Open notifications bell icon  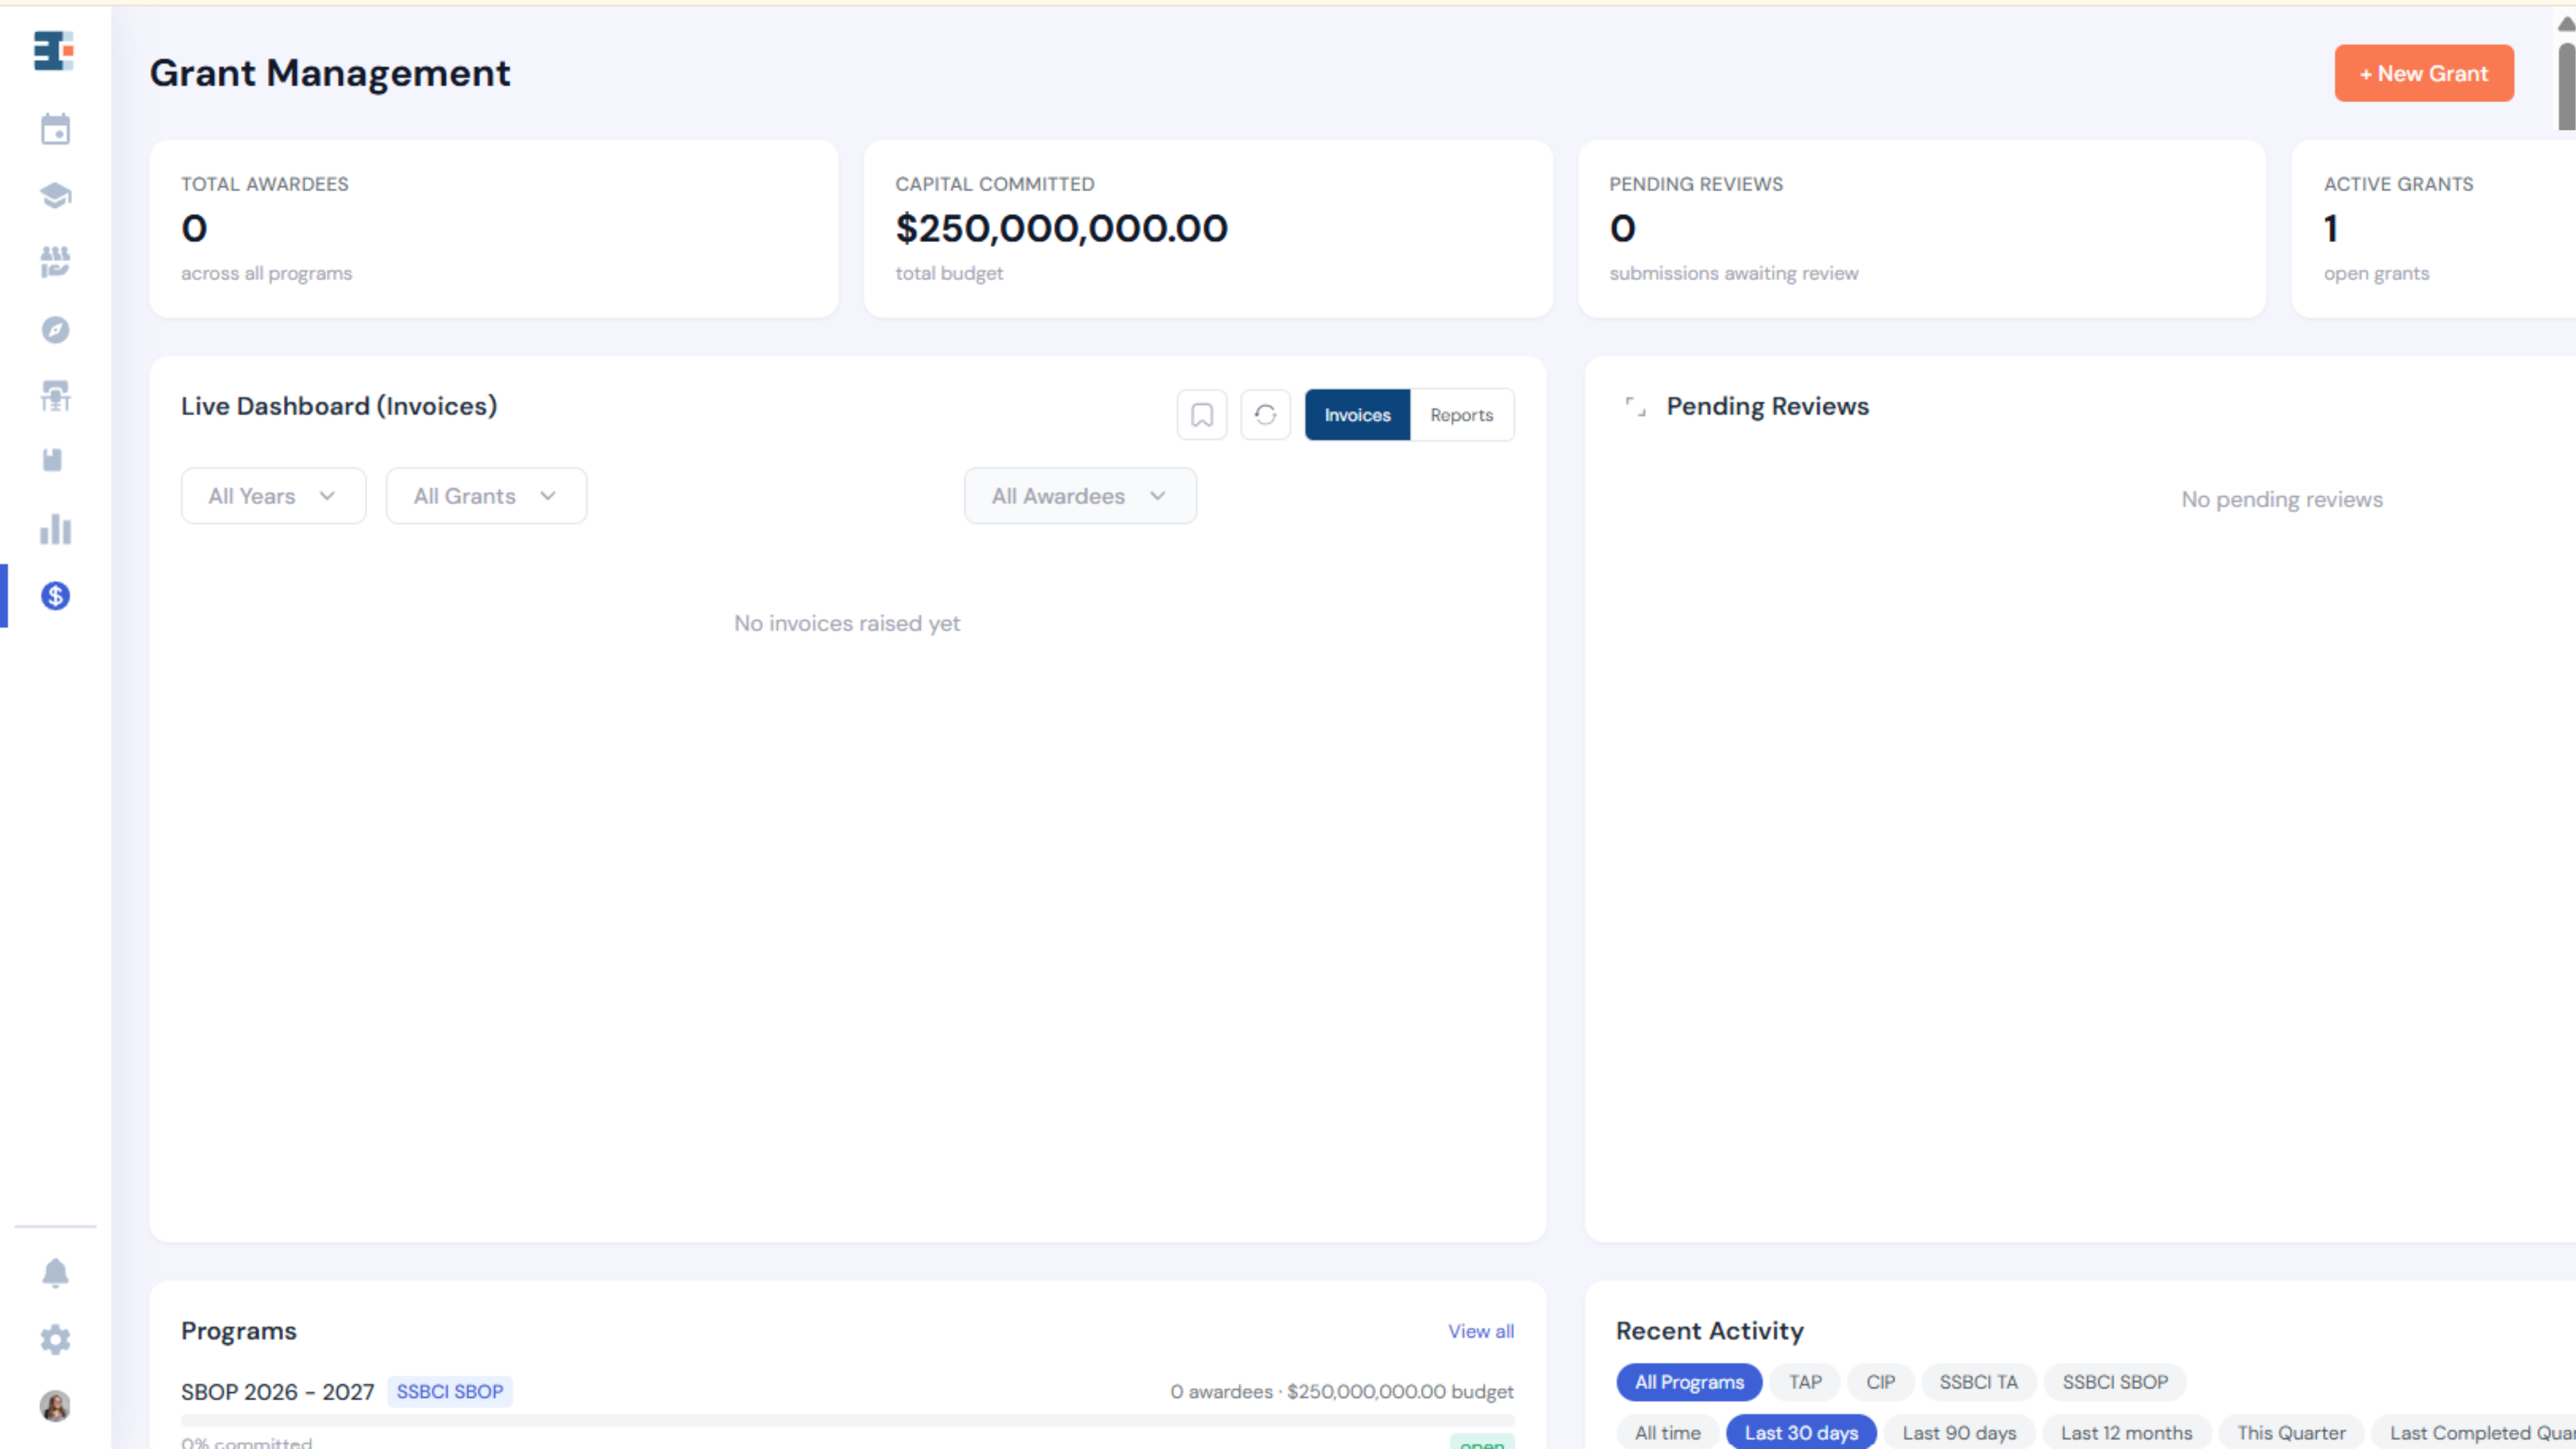[55, 1273]
